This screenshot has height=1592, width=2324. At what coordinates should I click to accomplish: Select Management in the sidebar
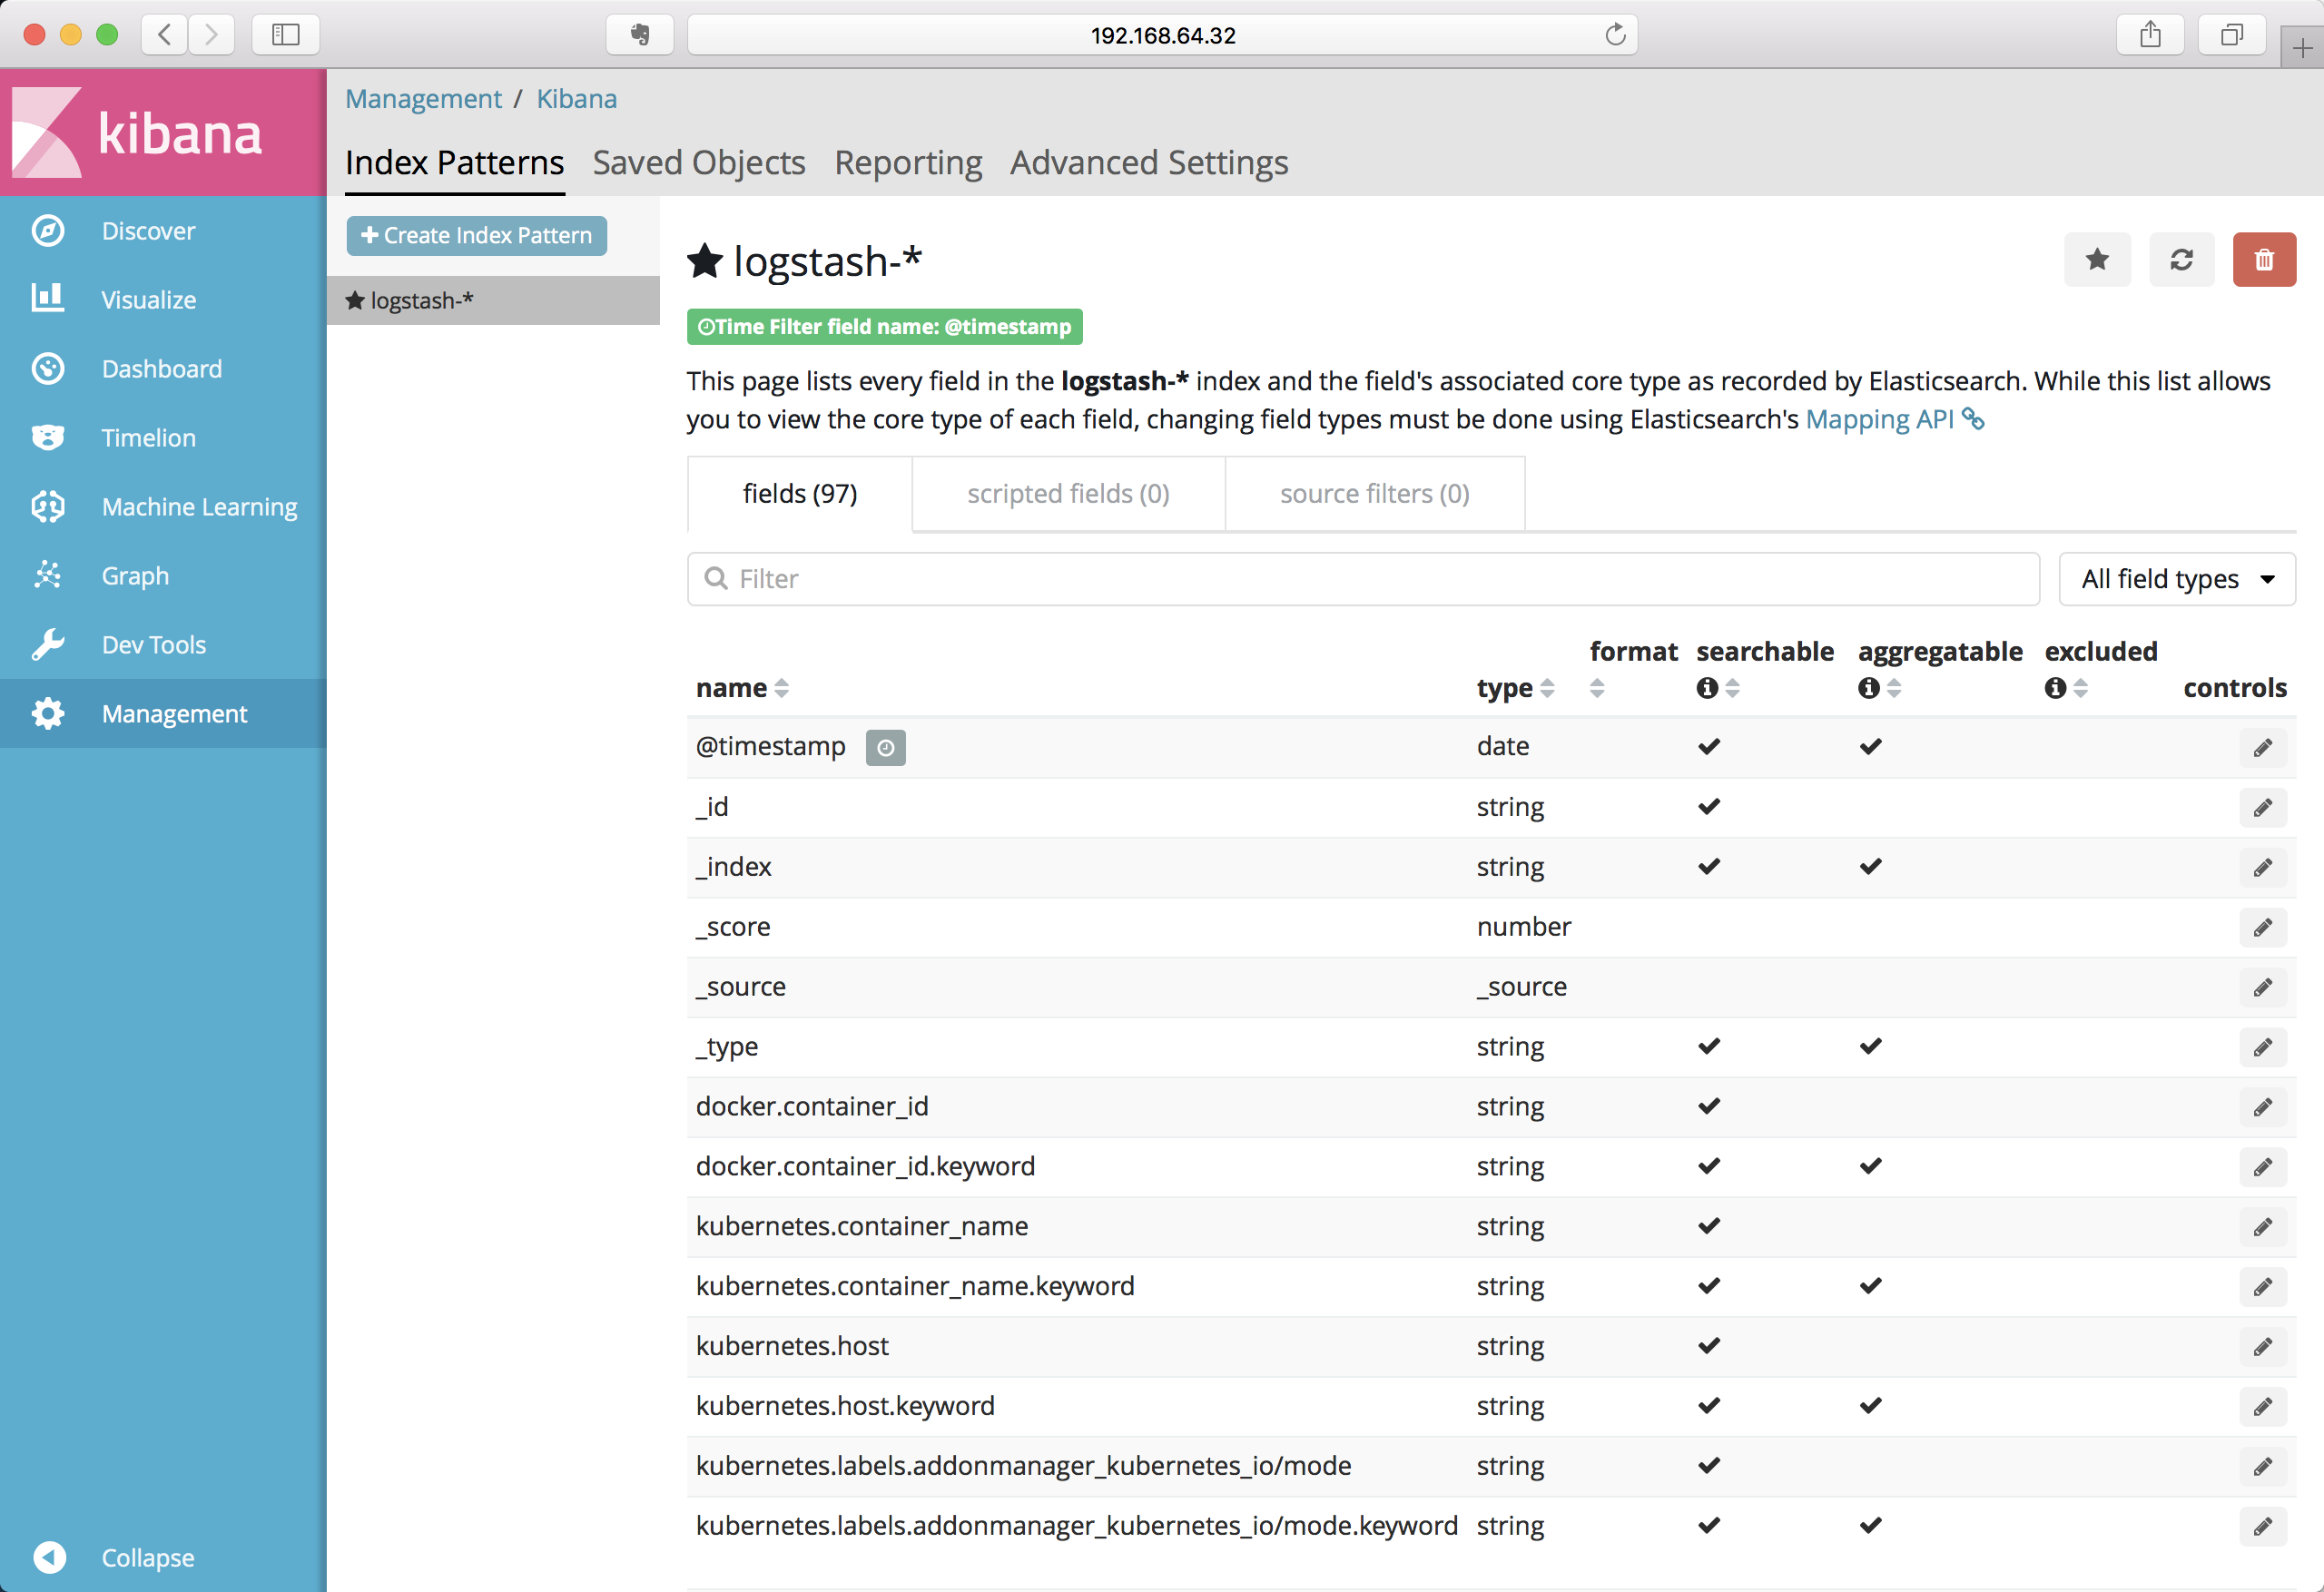[x=163, y=714]
